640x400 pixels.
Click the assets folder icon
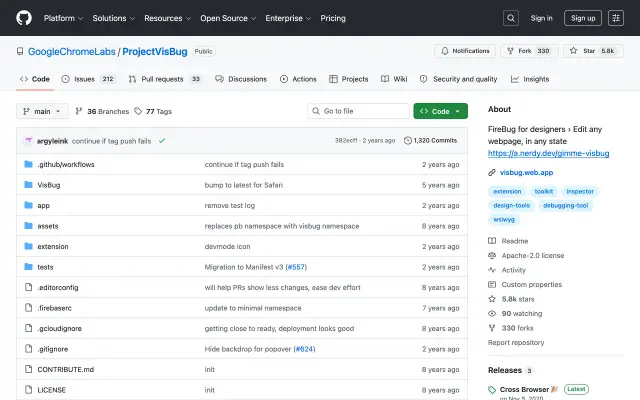coord(28,226)
